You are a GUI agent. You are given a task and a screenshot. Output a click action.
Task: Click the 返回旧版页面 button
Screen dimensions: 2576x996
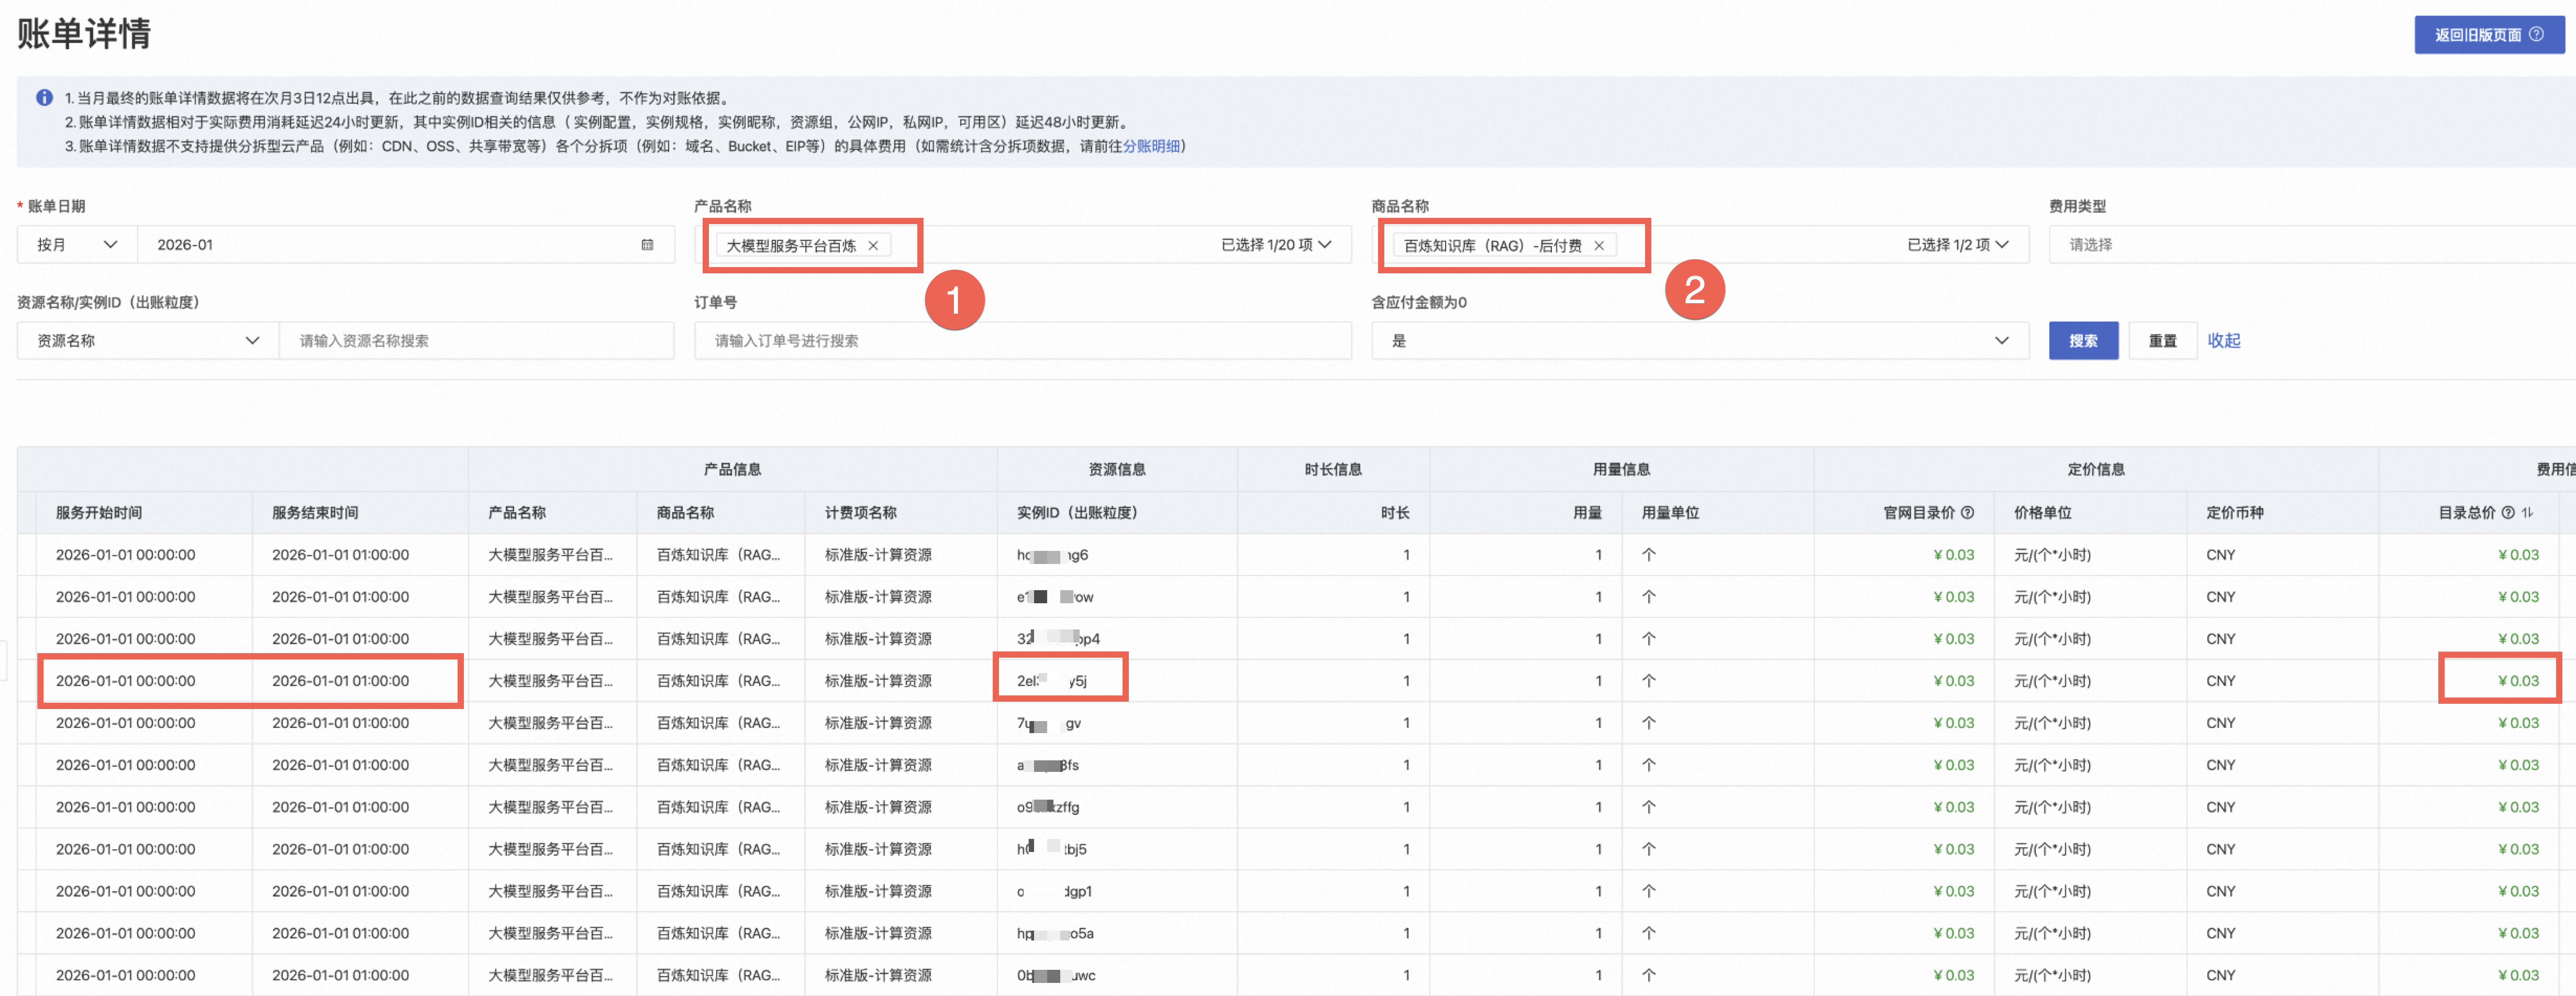pos(2478,35)
